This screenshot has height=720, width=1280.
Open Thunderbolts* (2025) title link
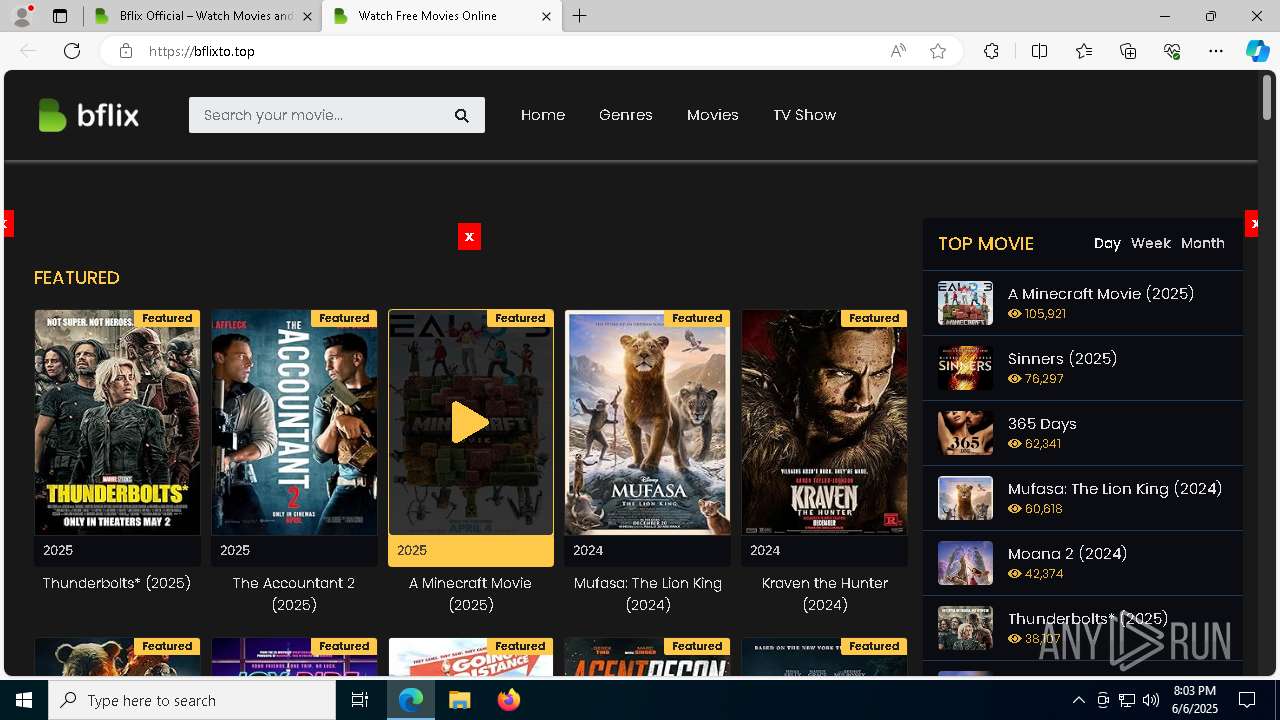point(117,583)
